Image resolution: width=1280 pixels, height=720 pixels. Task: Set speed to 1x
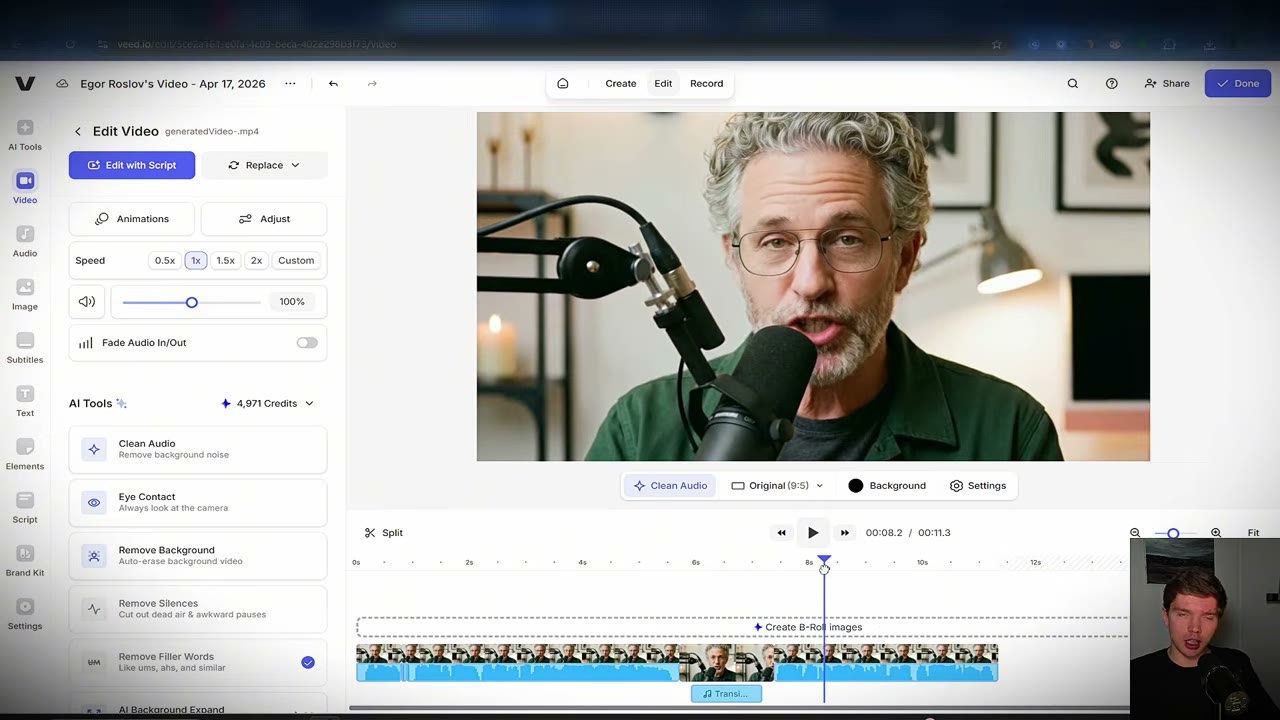pos(196,260)
